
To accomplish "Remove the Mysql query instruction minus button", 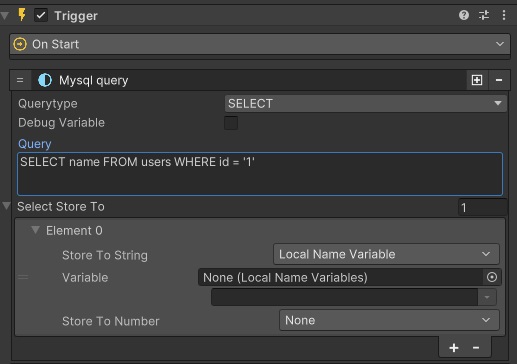I will (499, 80).
